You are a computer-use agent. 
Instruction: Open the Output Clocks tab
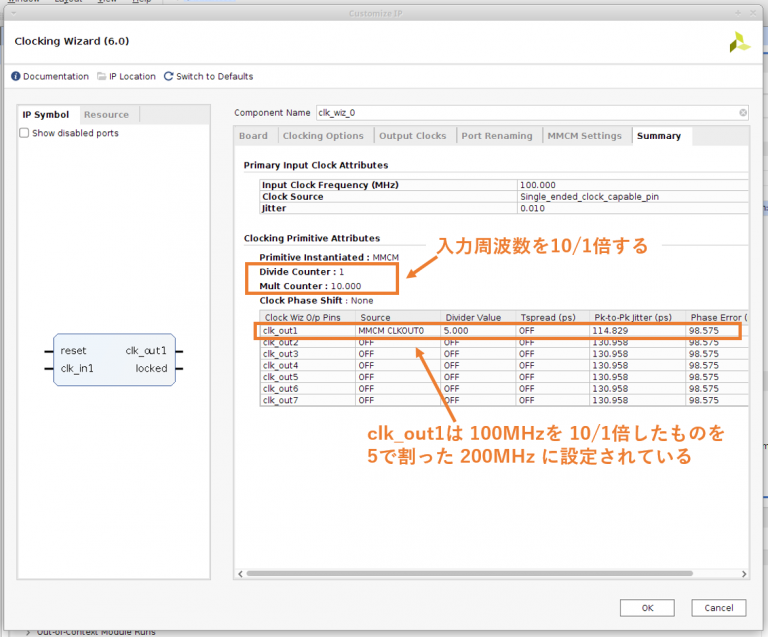click(x=412, y=136)
